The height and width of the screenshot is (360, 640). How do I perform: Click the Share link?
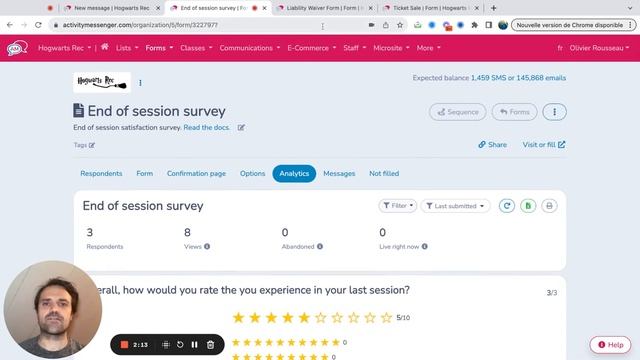tap(493, 144)
